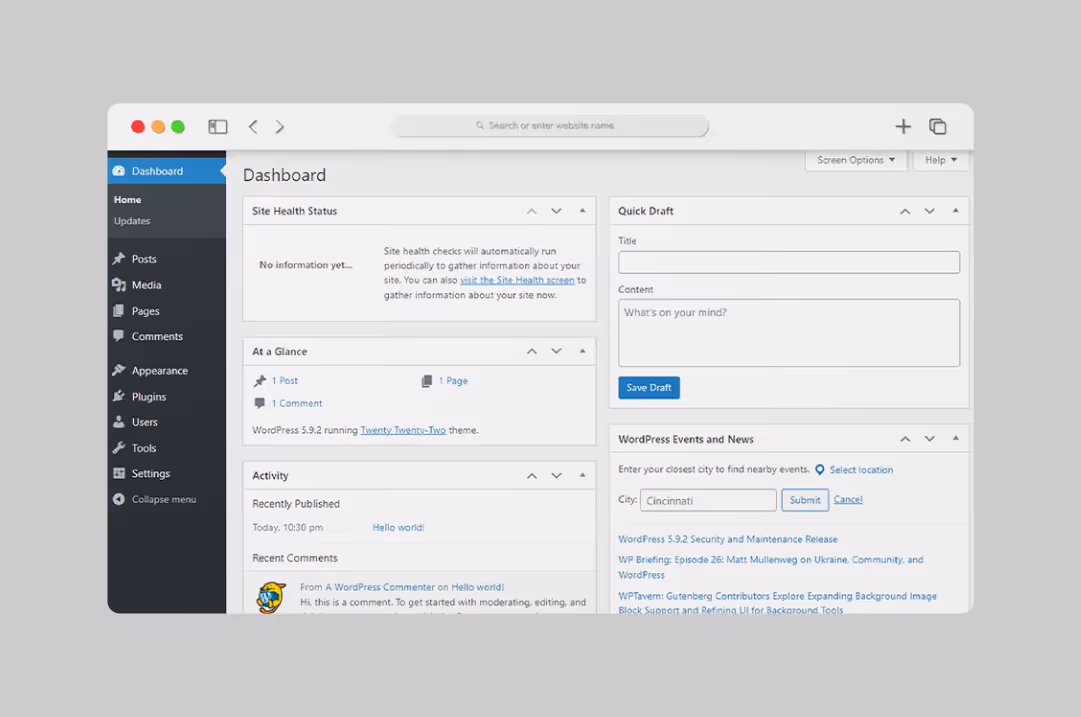
Task: Focus the City input field showing Cincinnati
Action: (708, 501)
